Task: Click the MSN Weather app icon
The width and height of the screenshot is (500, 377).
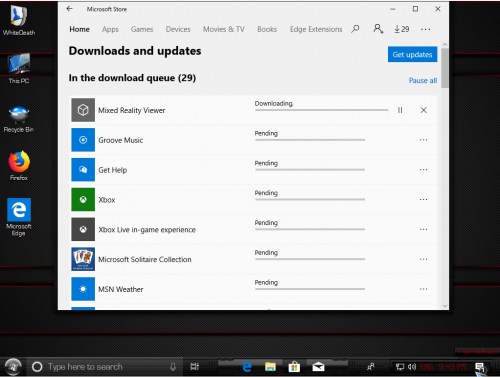Action: [x=83, y=289]
